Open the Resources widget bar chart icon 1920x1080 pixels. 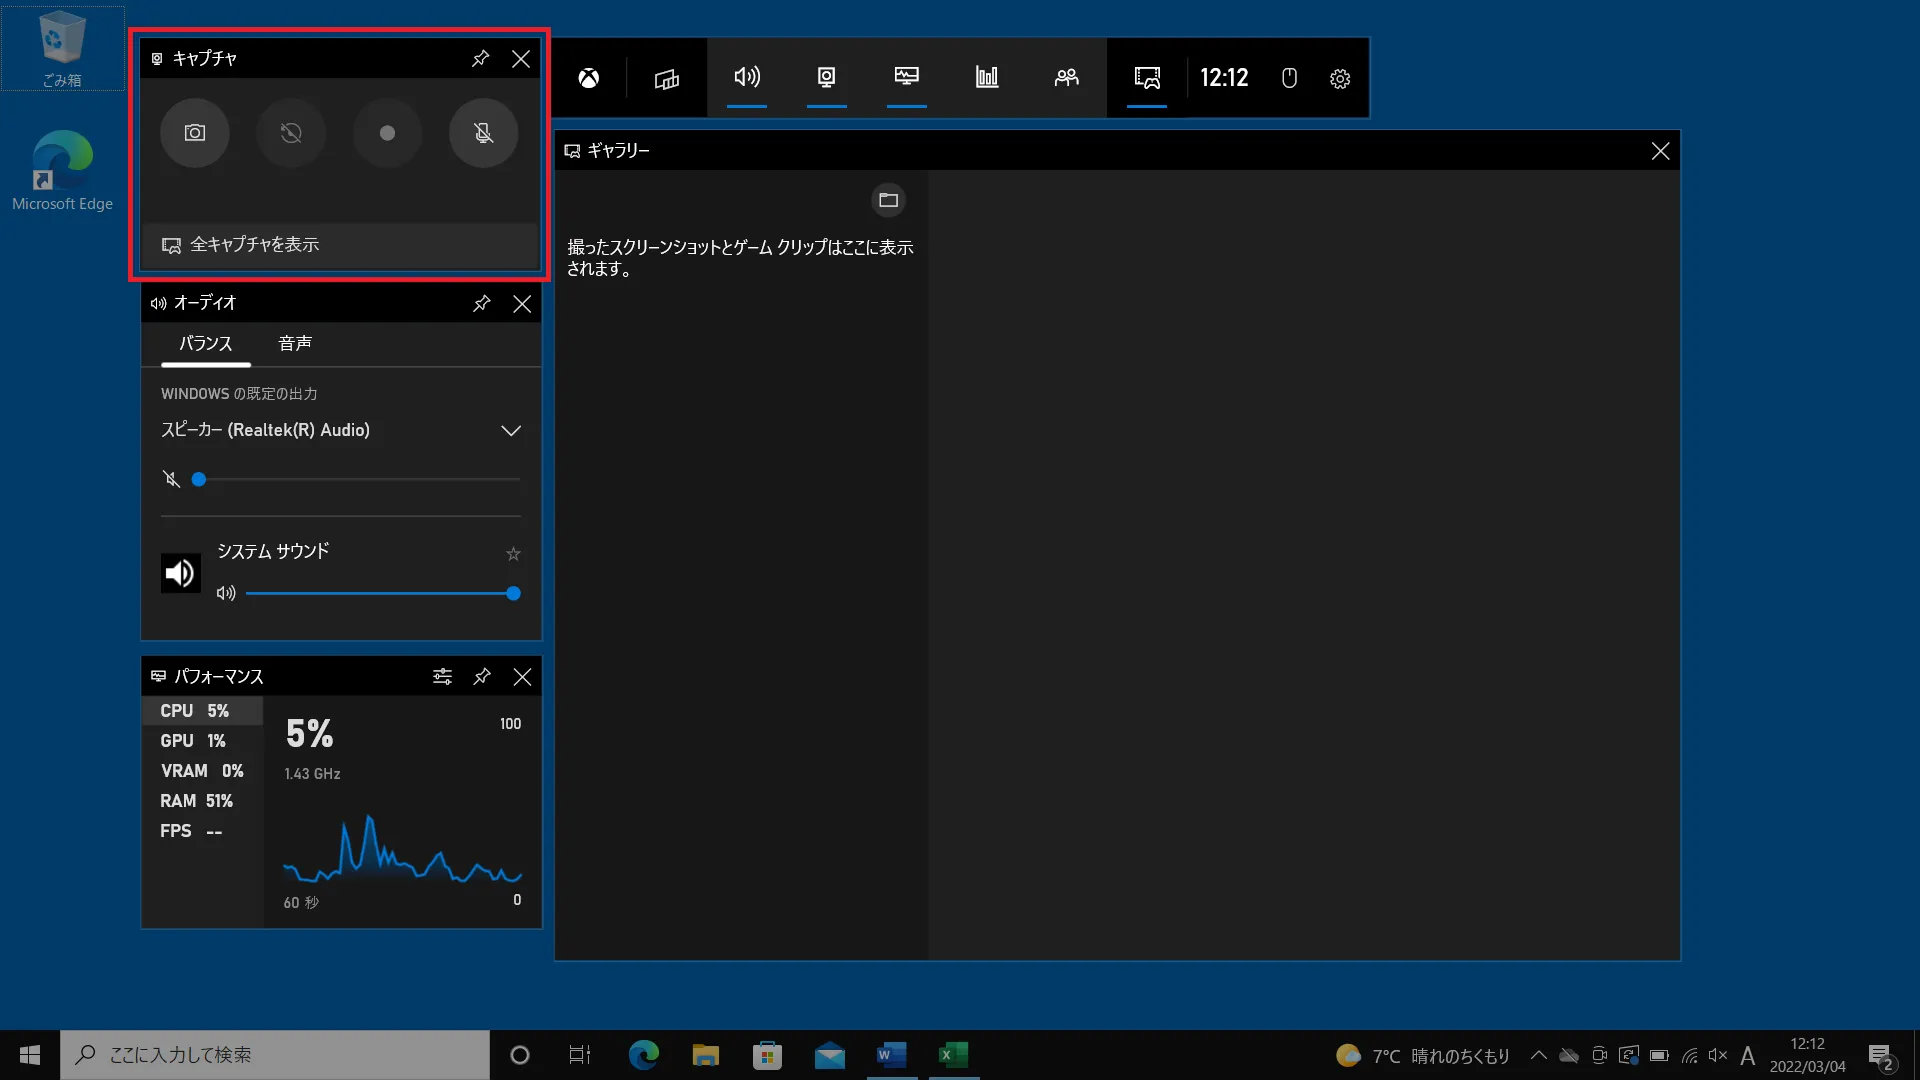tap(987, 78)
